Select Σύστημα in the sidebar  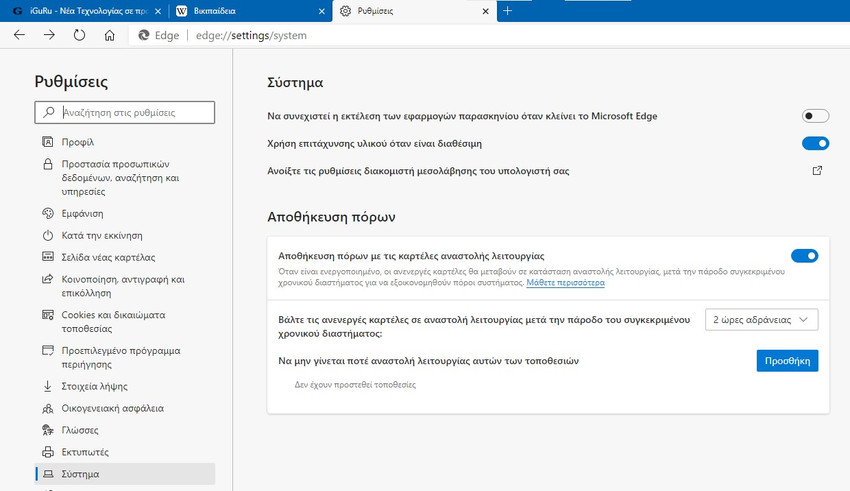125,474
